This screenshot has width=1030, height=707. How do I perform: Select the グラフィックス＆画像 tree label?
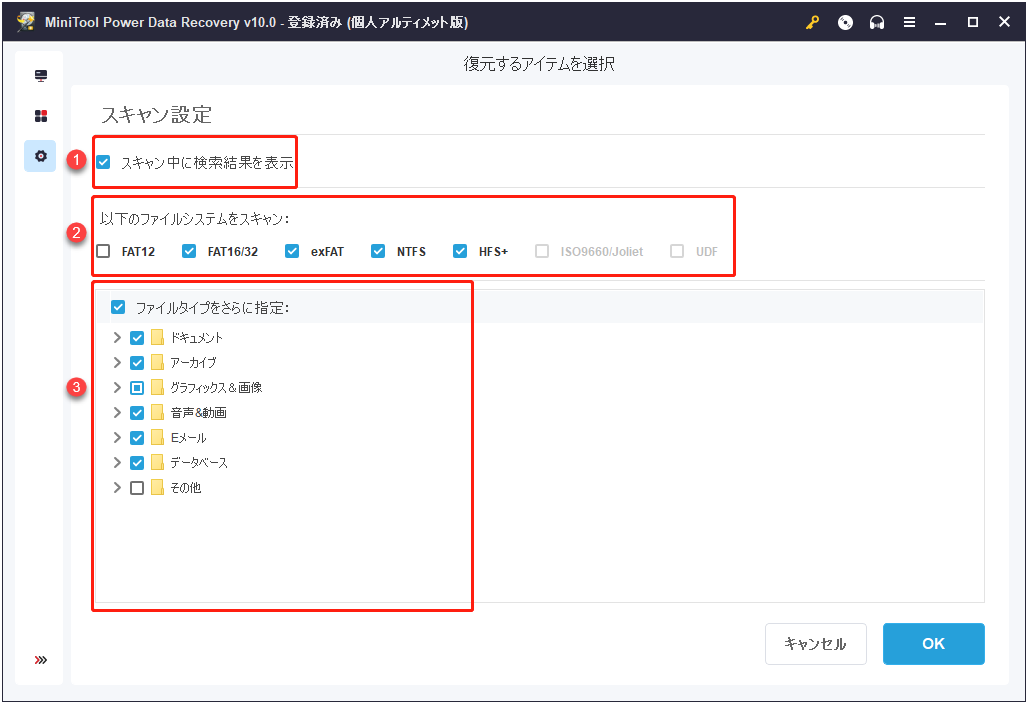click(216, 388)
